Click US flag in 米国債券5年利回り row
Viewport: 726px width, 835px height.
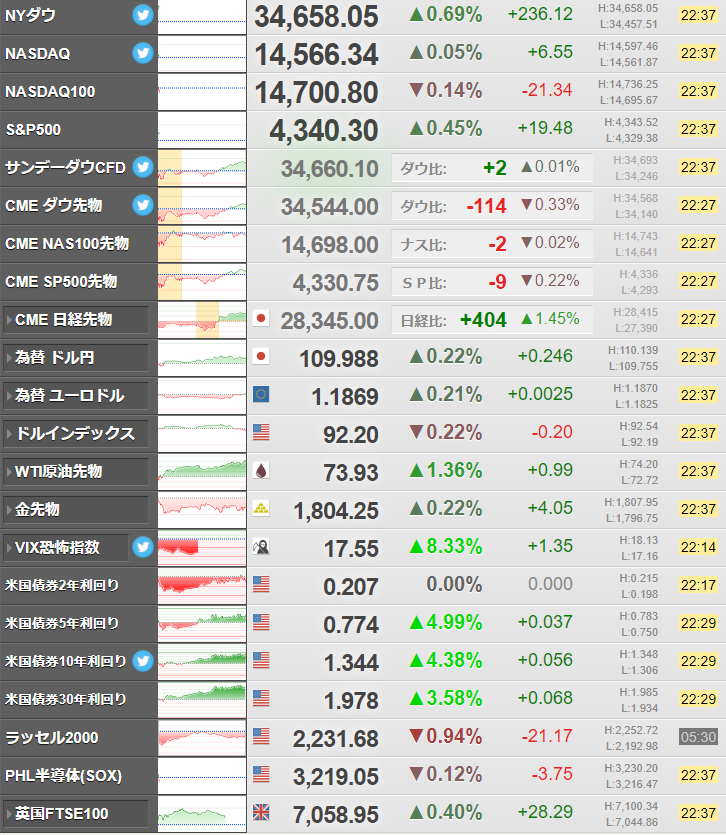261,622
